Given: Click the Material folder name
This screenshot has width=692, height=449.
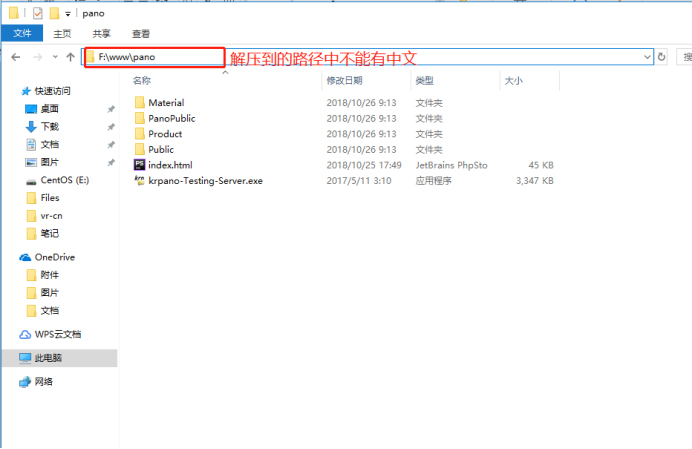Looking at the screenshot, I should (x=166, y=102).
